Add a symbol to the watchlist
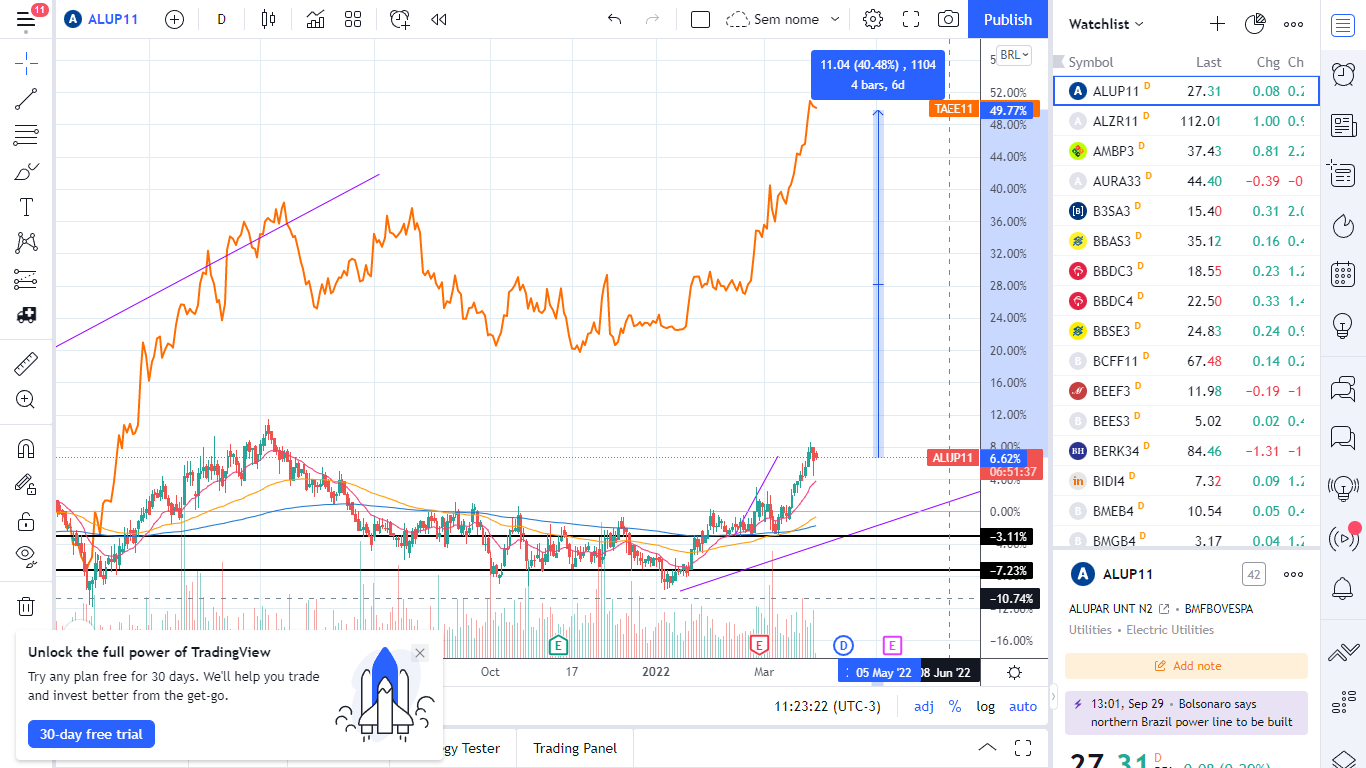The image size is (1366, 768). 1217,24
